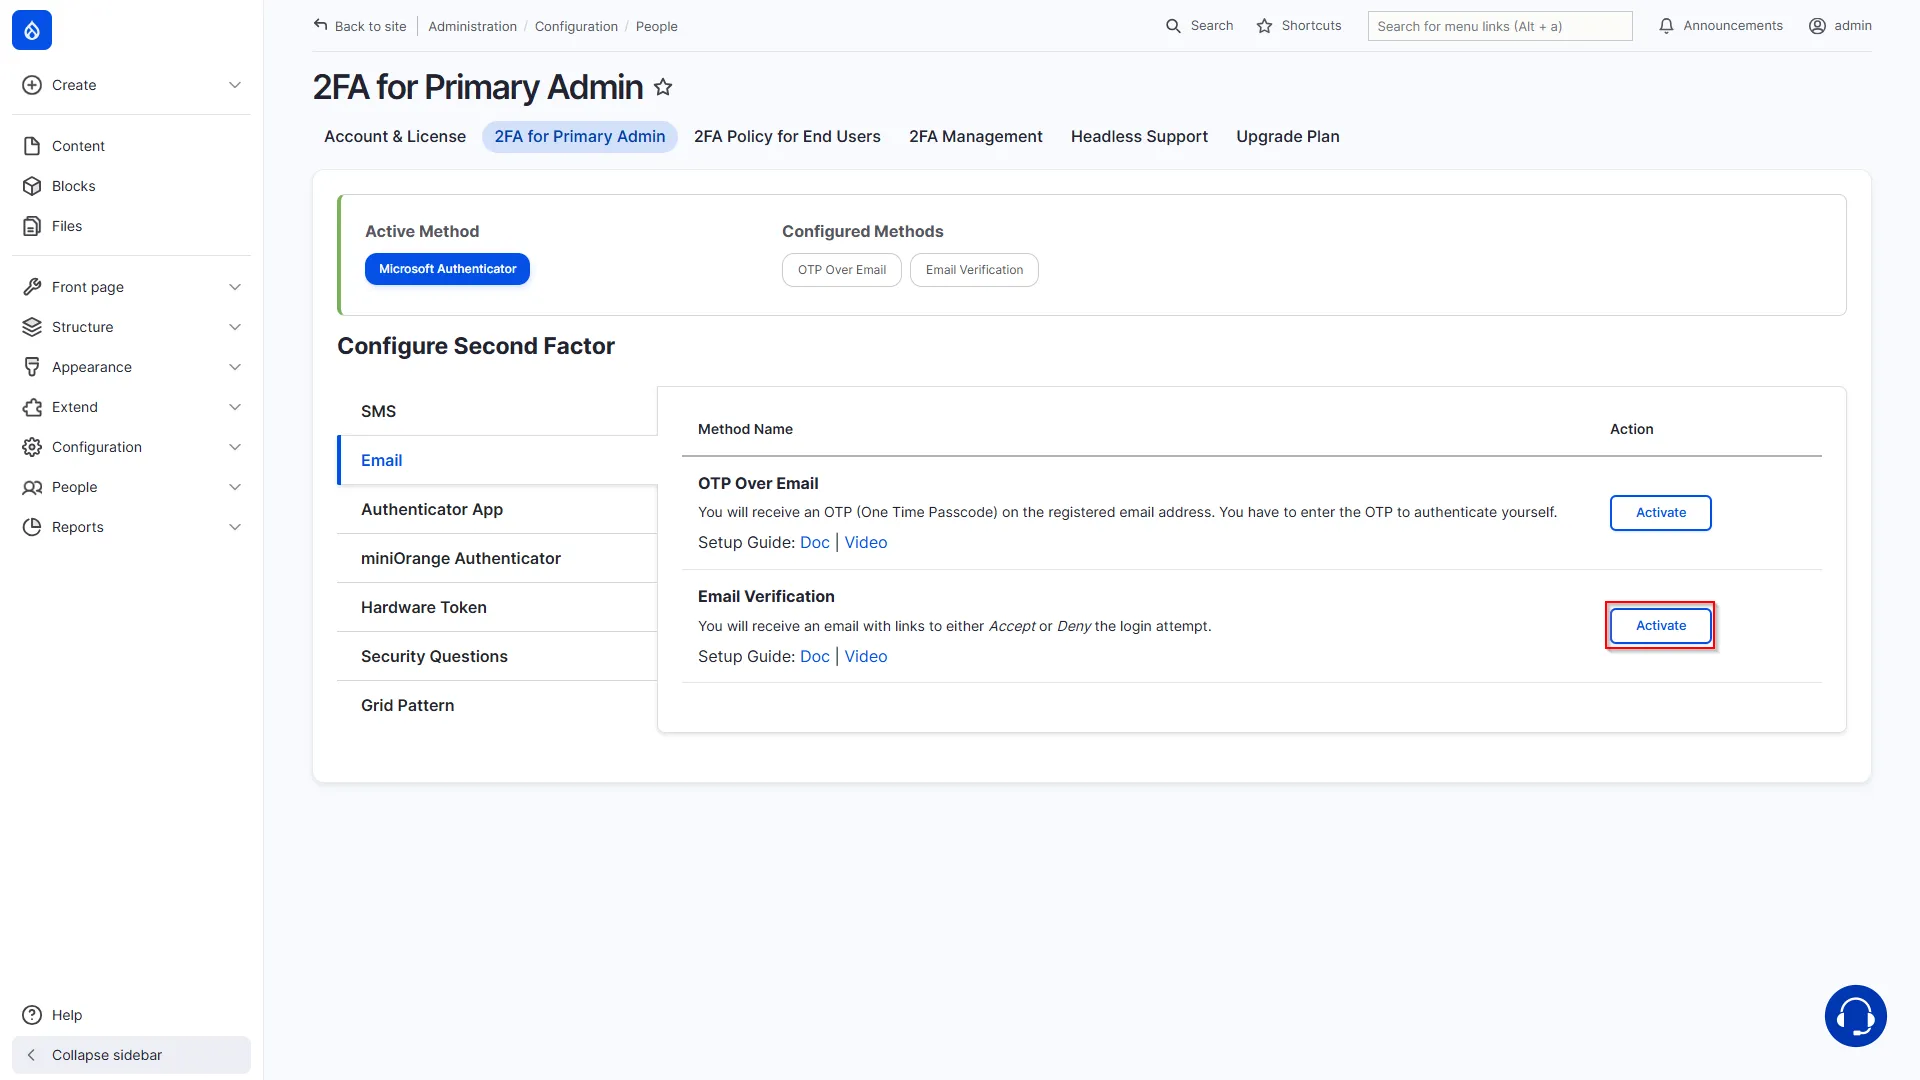Image resolution: width=1920 pixels, height=1080 pixels.
Task: Click the Back to site arrow icon
Action: (x=320, y=25)
